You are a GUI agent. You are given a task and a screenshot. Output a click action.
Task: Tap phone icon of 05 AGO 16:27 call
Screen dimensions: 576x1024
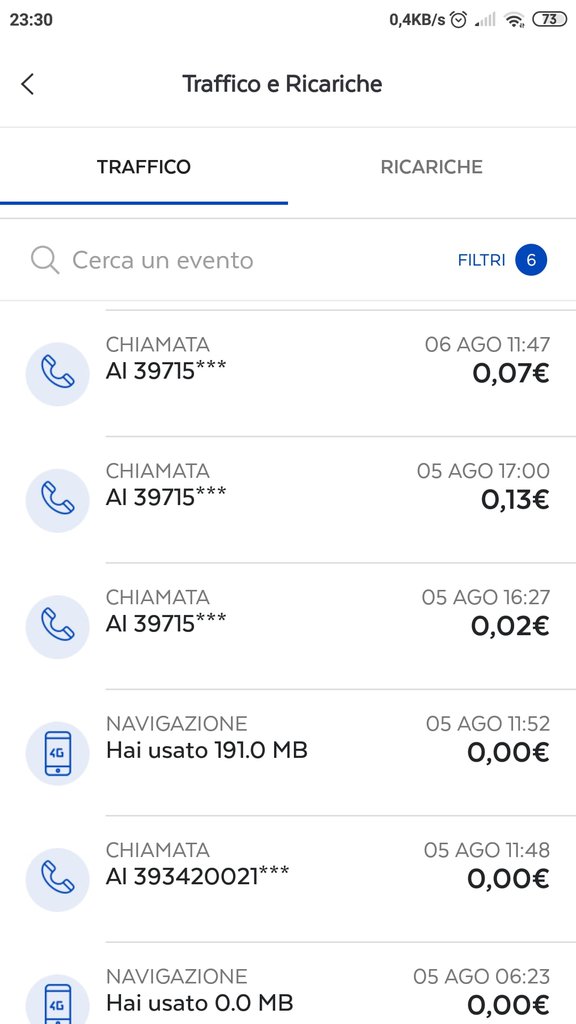click(57, 627)
